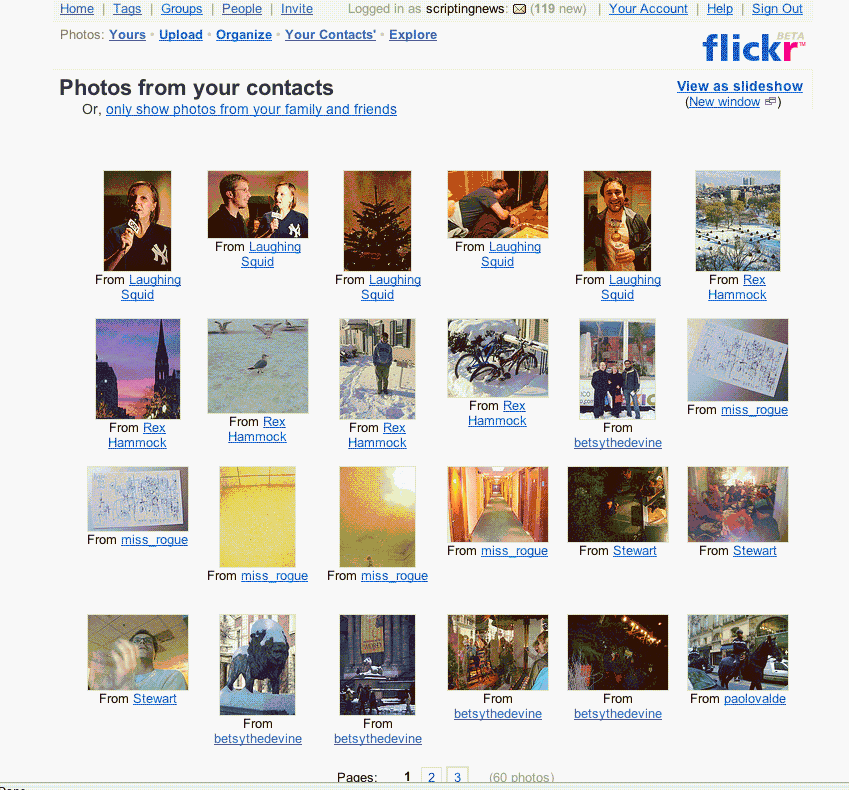Image resolution: width=849 pixels, height=790 pixels.
Task: Open the seagull on beach photo thumbnail
Action: pyautogui.click(x=258, y=366)
